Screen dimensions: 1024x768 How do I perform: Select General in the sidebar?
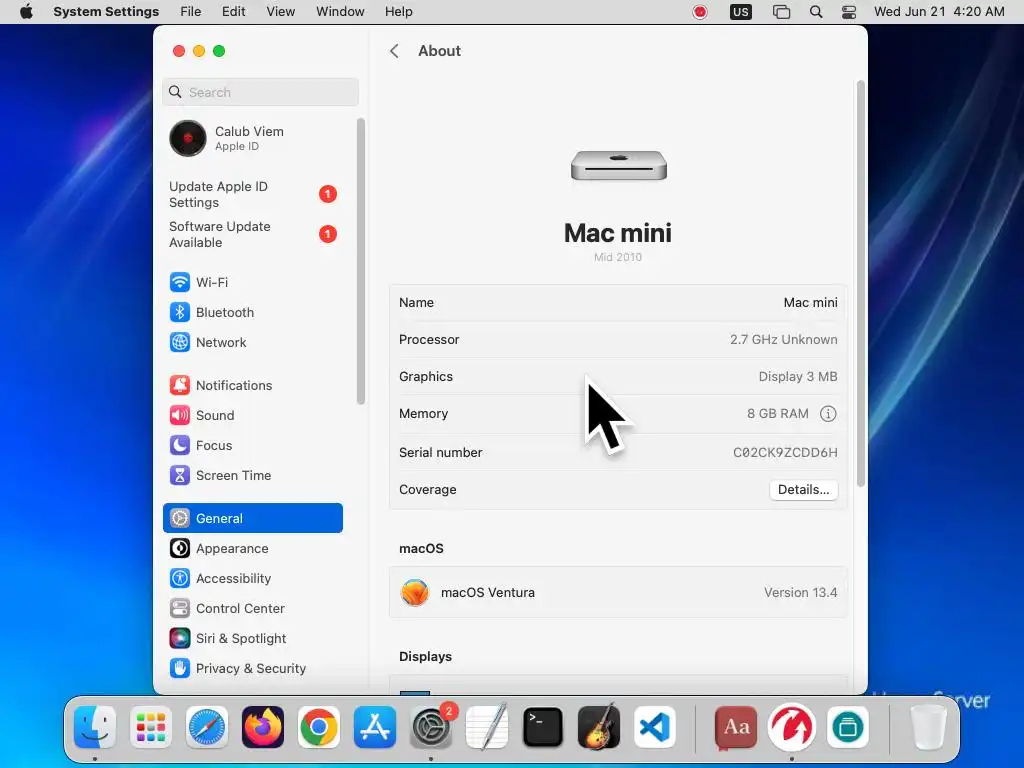click(x=252, y=519)
